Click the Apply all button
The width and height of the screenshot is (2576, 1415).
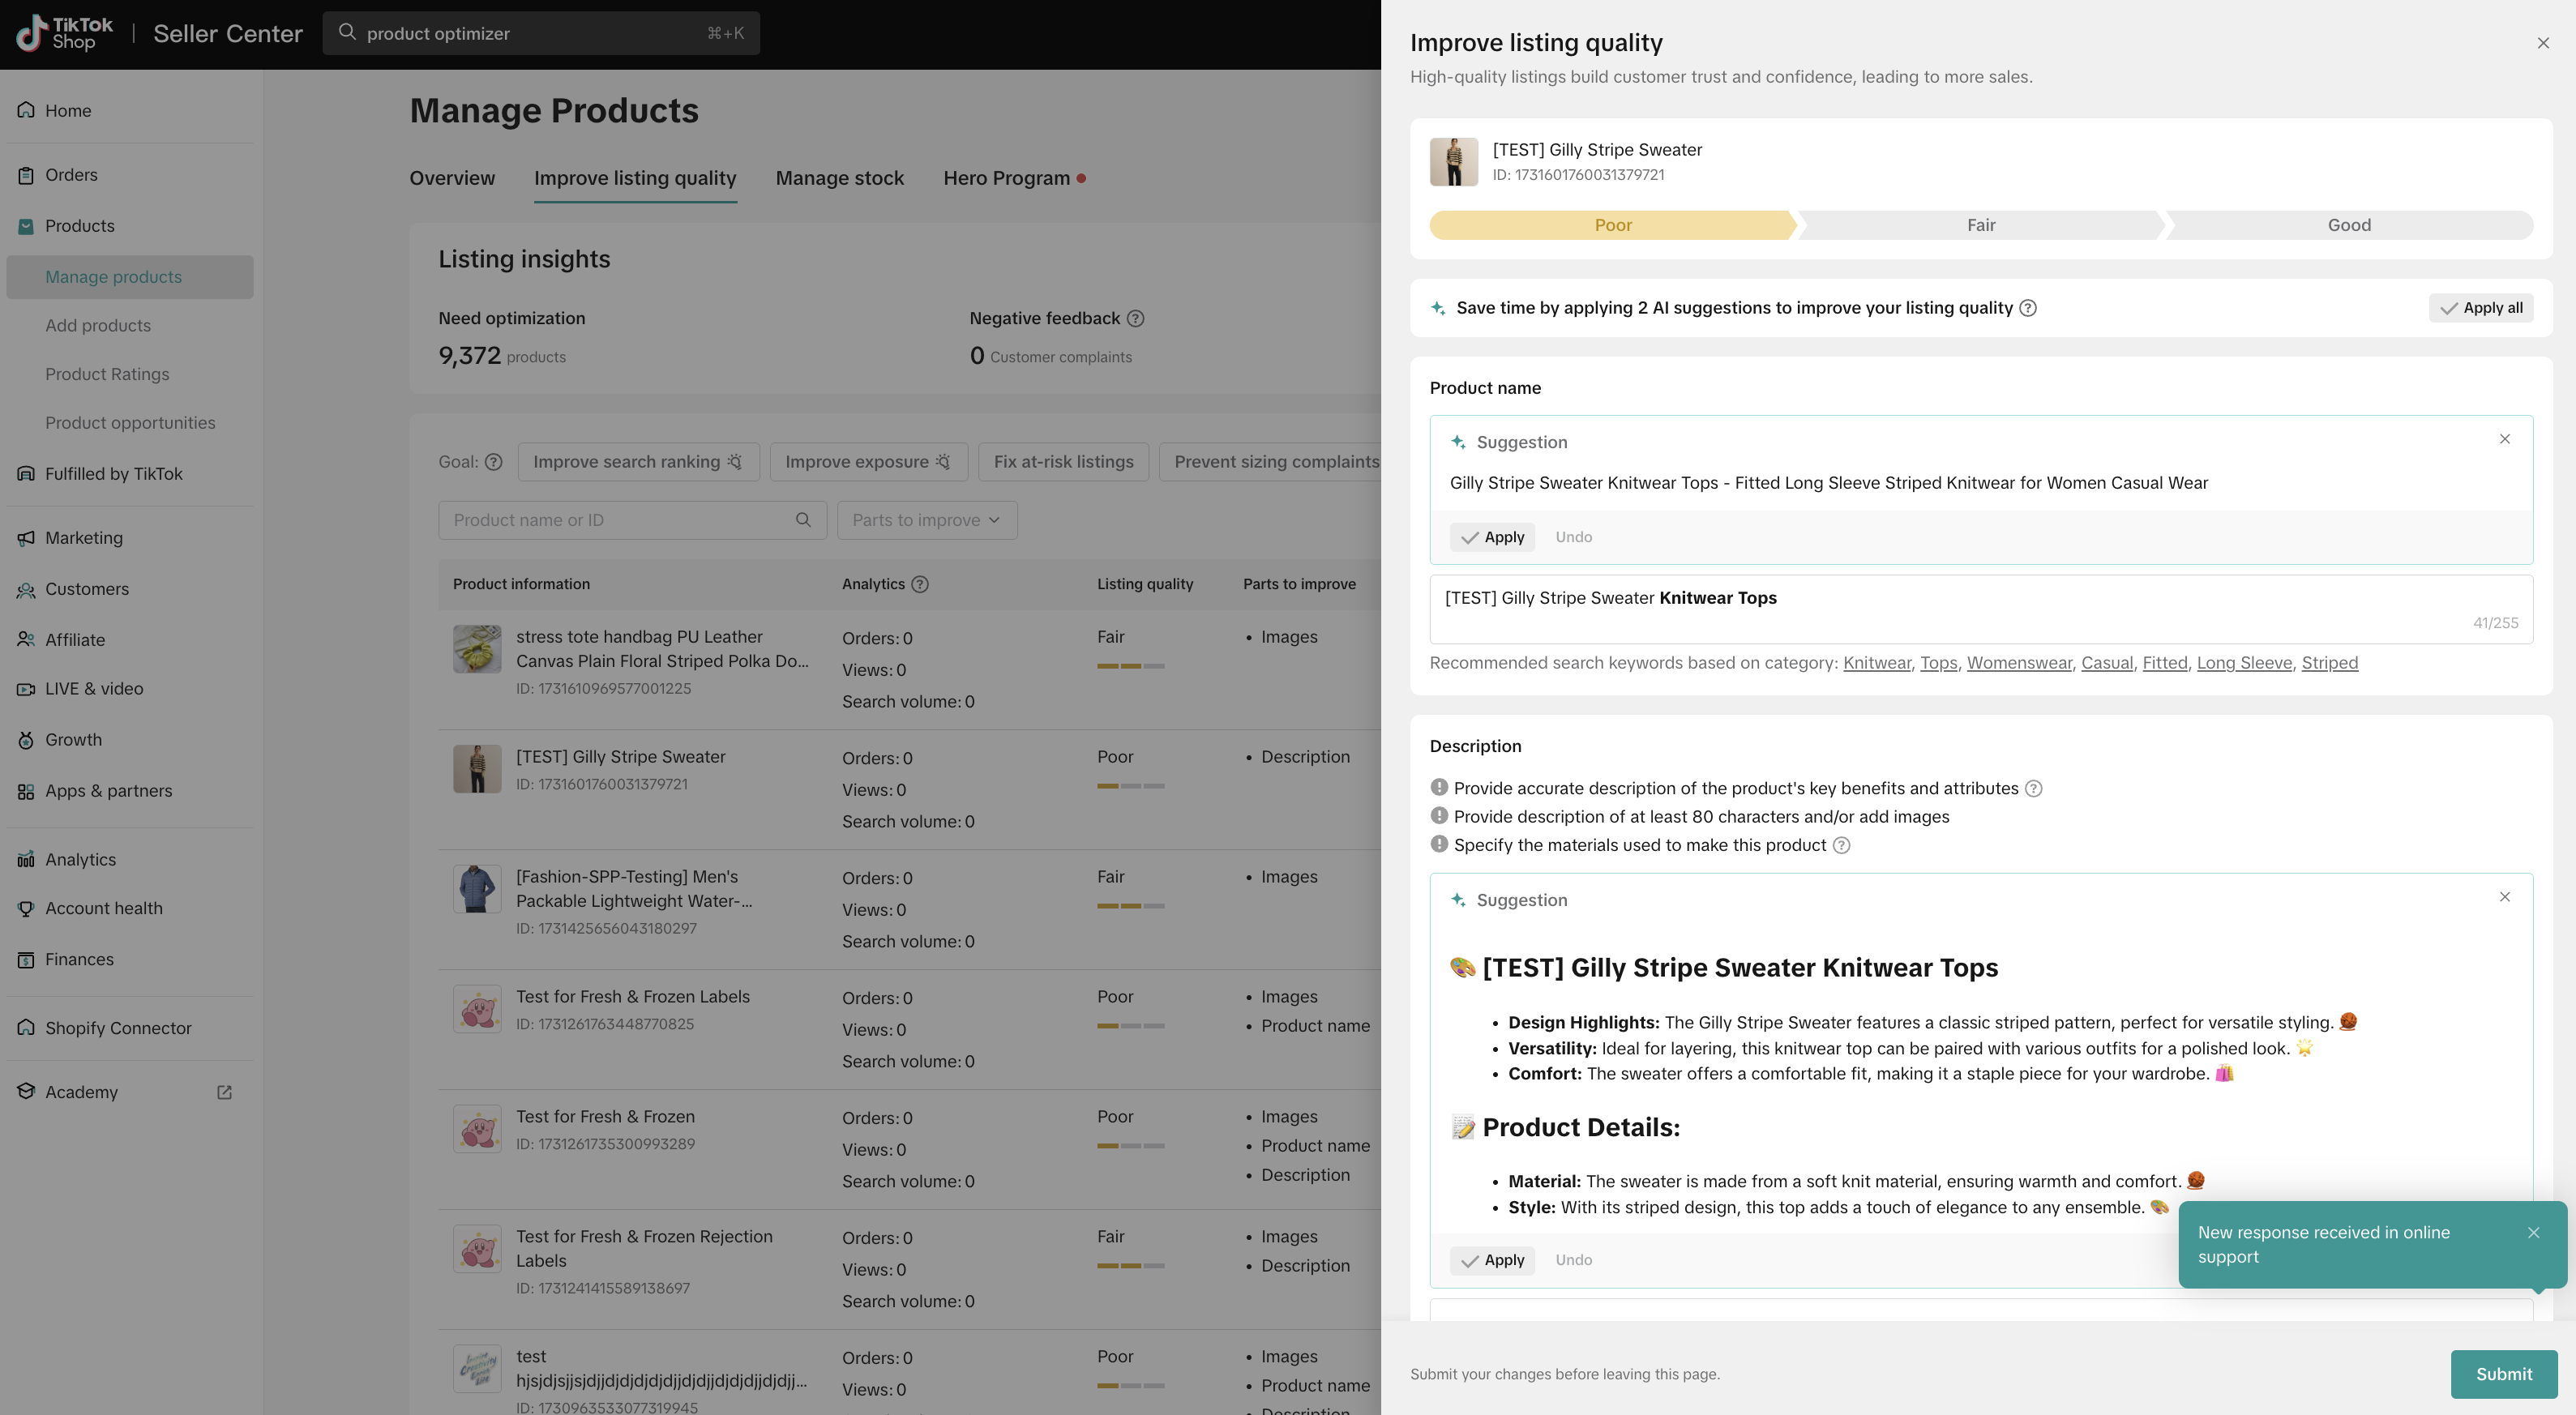click(x=2481, y=308)
